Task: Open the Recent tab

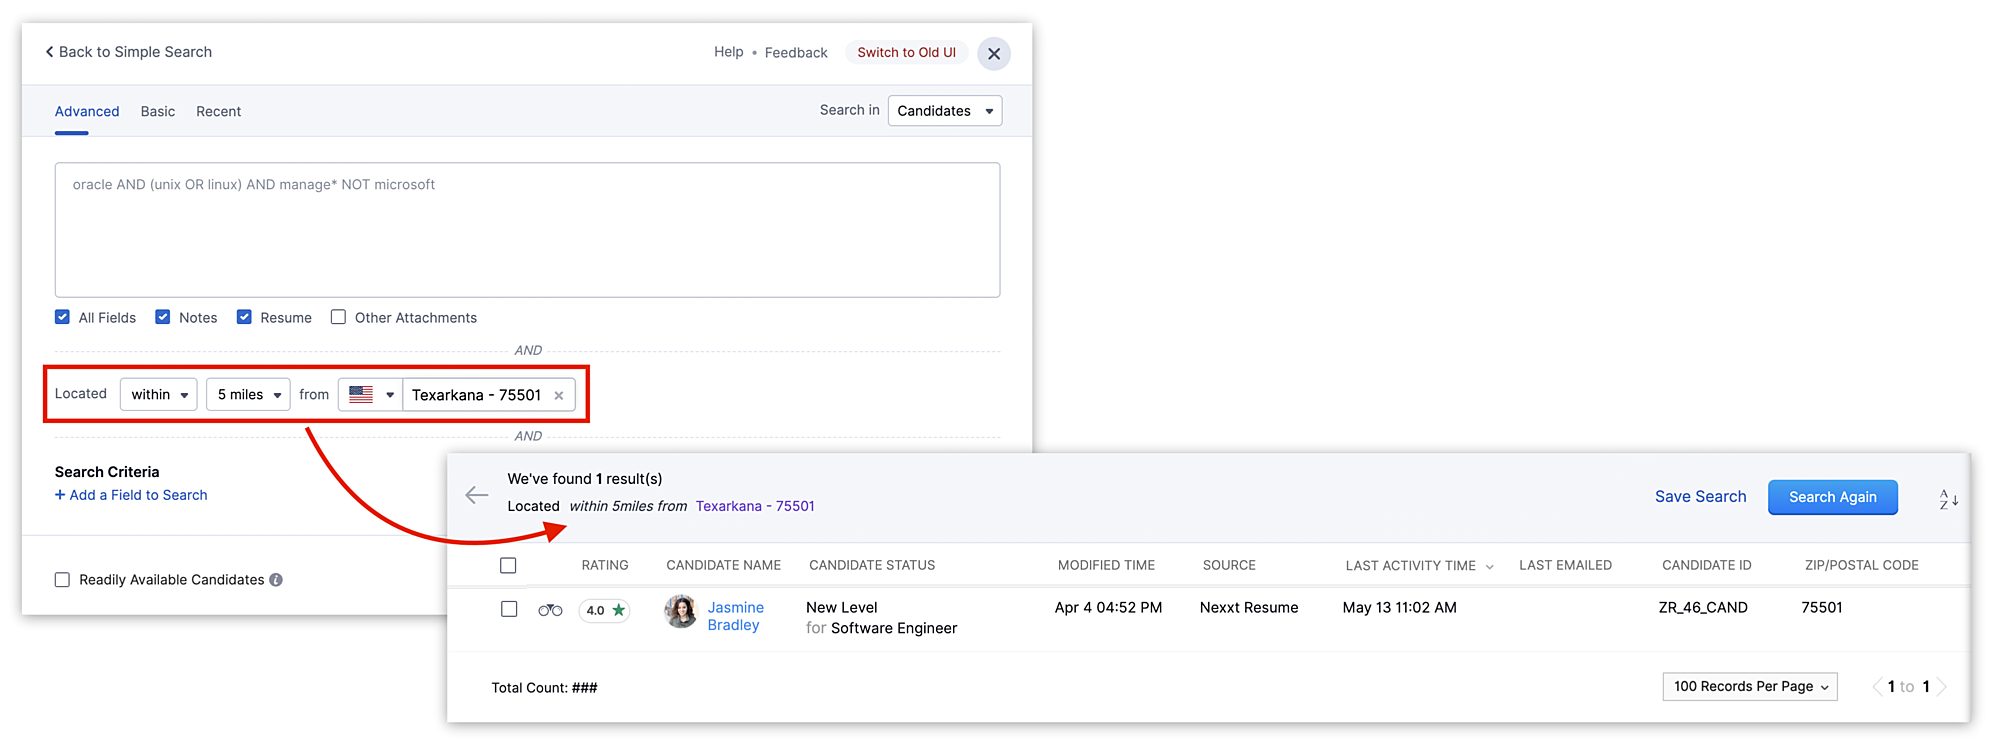Action: click(x=218, y=112)
